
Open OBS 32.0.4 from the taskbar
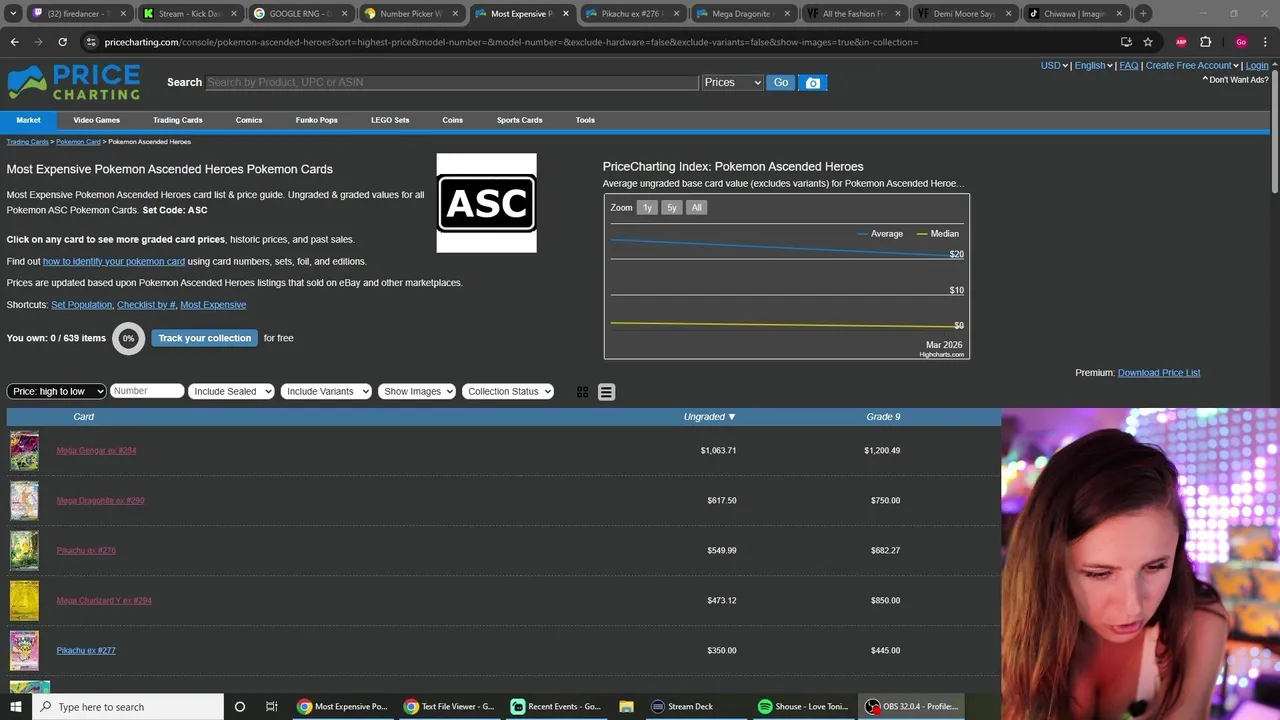pos(912,707)
